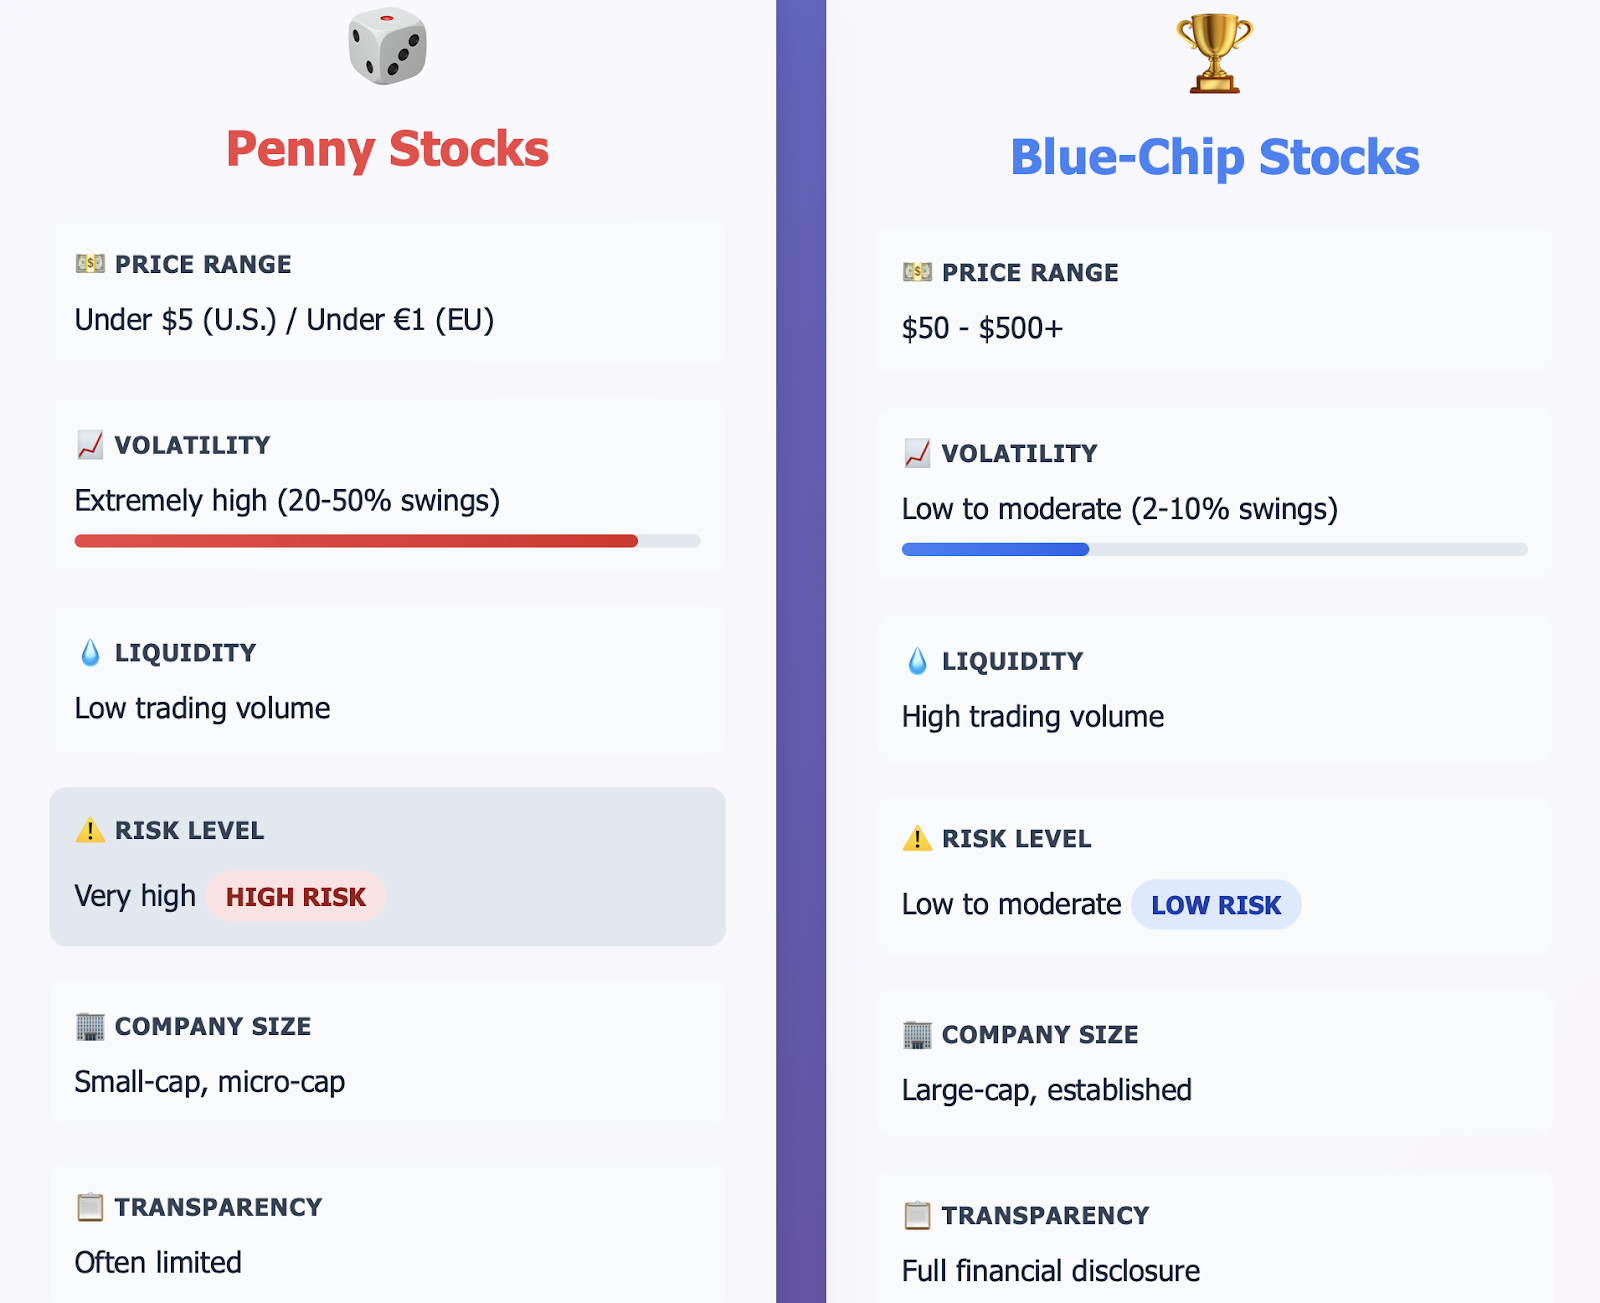Click the clipboard icon in Penny Stocks Transparency
1600x1303 pixels.
(x=90, y=1207)
